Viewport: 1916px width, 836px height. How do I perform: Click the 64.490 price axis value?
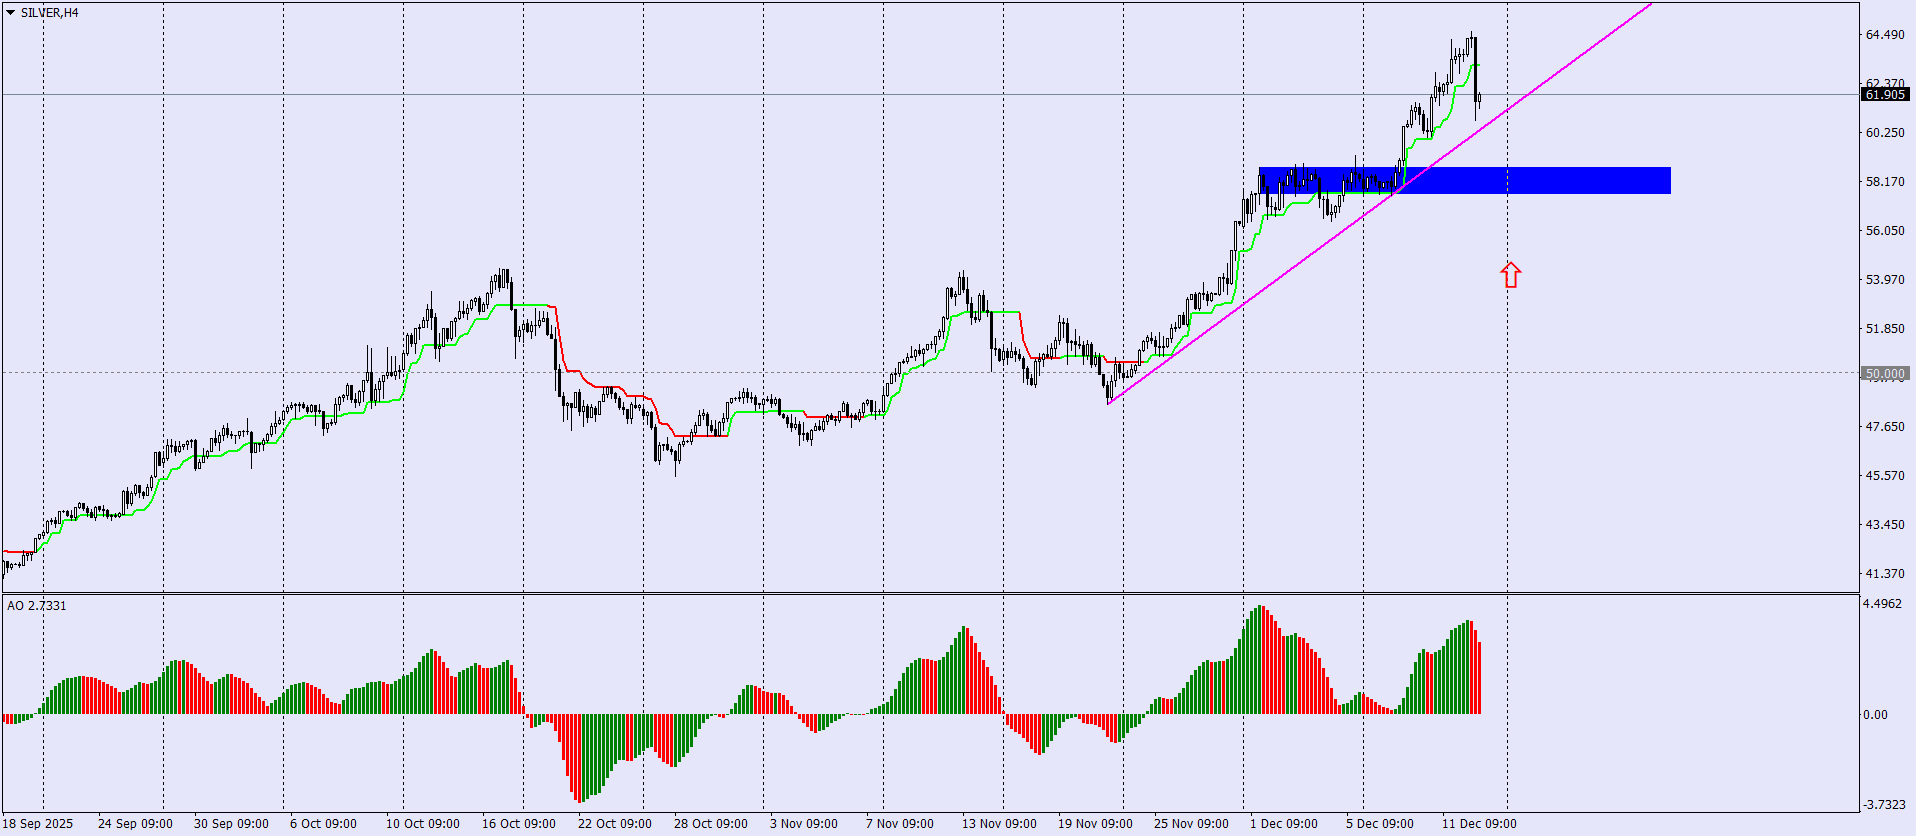click(x=1885, y=35)
